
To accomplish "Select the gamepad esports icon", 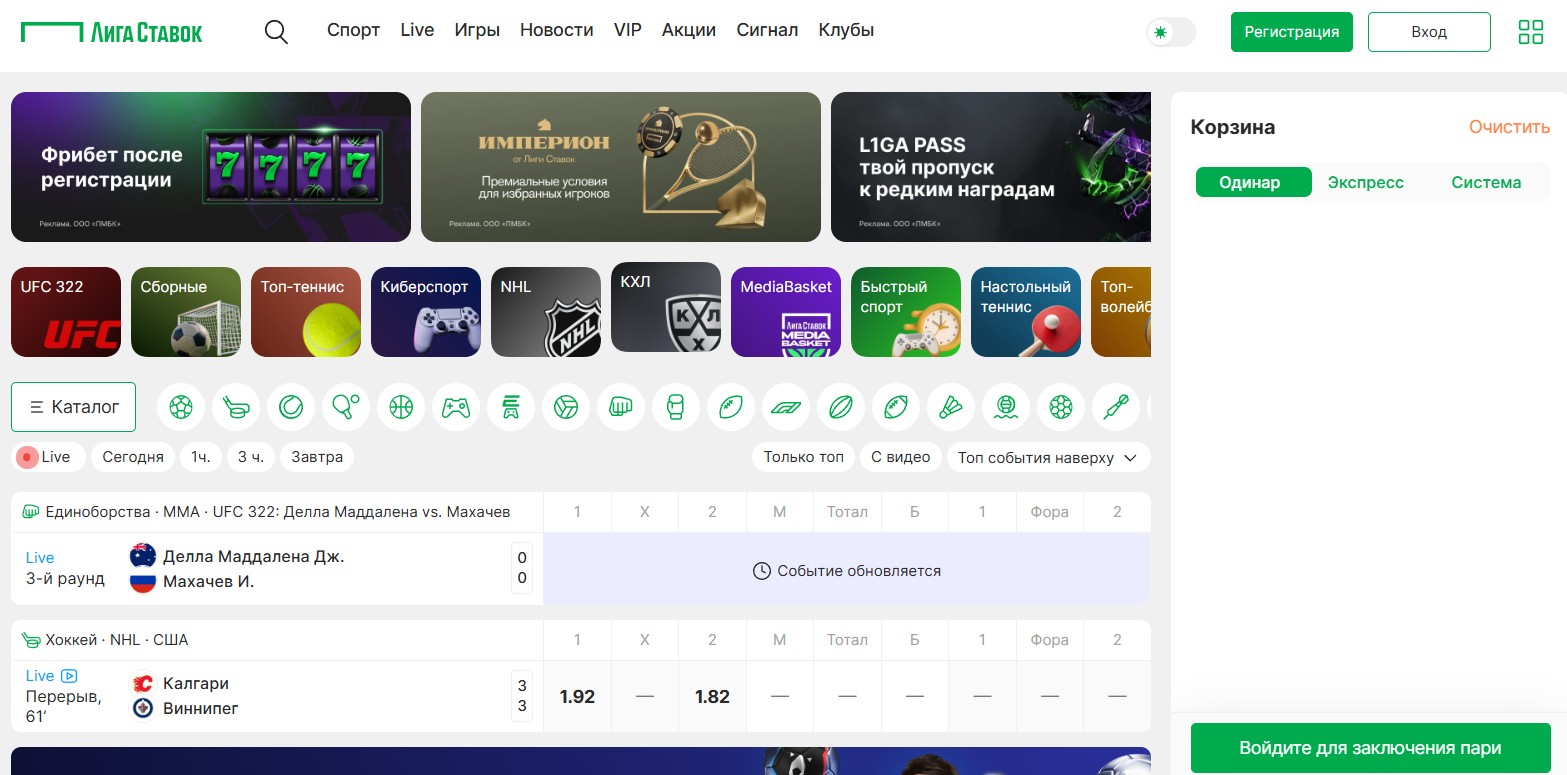I will click(x=456, y=407).
